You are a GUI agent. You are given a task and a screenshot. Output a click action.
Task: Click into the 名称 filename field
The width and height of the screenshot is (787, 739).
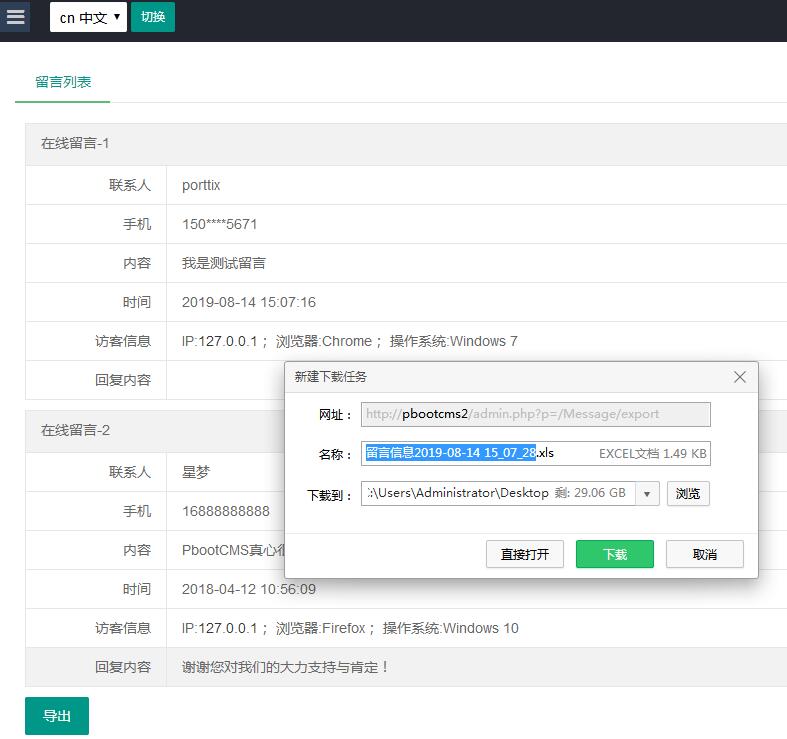tap(536, 453)
